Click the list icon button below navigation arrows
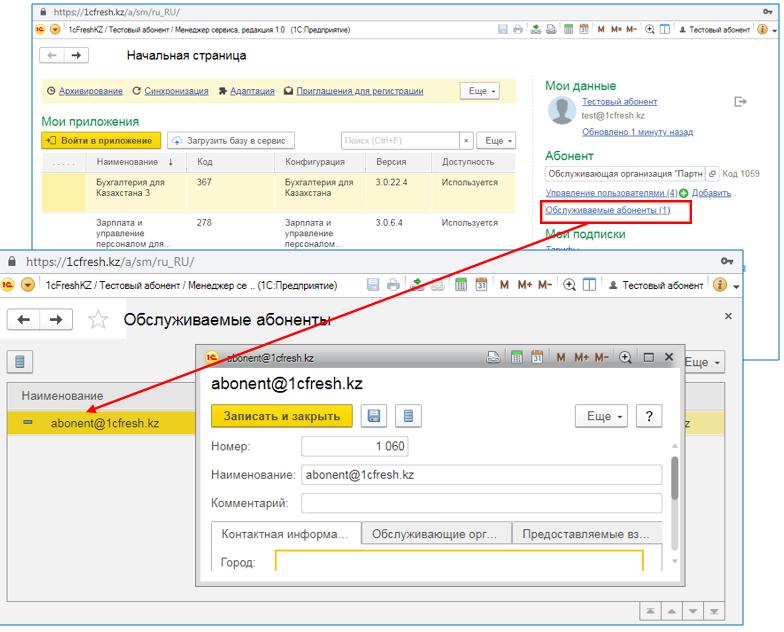Image resolution: width=784 pixels, height=632 pixels. point(20,362)
